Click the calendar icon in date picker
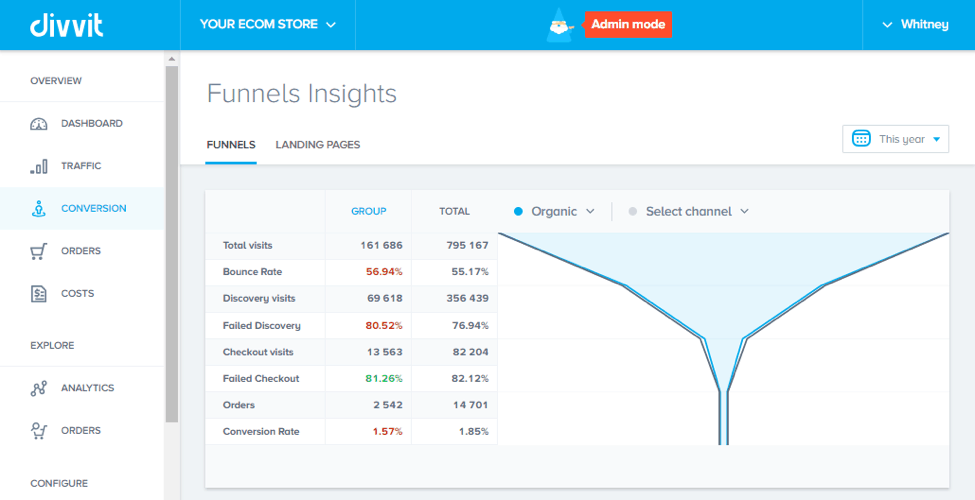Screen dimensions: 975x500 pos(861,139)
